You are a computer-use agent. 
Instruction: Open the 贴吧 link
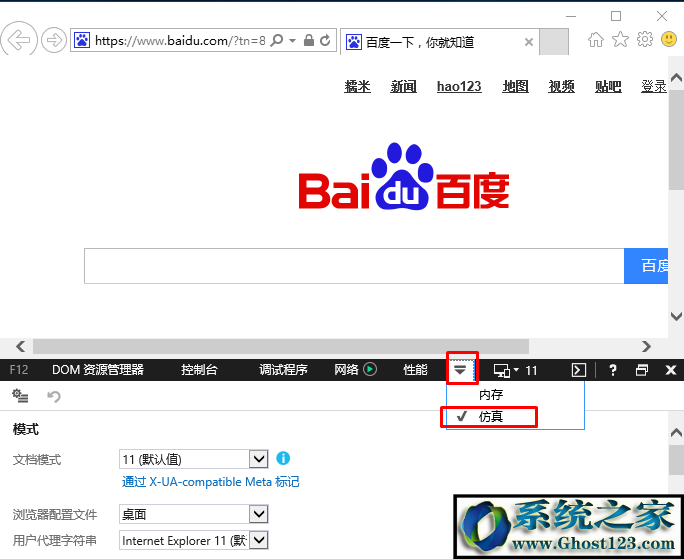tap(608, 86)
